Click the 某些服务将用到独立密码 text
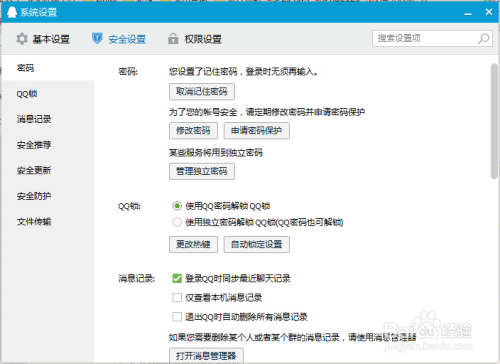 click(216, 153)
